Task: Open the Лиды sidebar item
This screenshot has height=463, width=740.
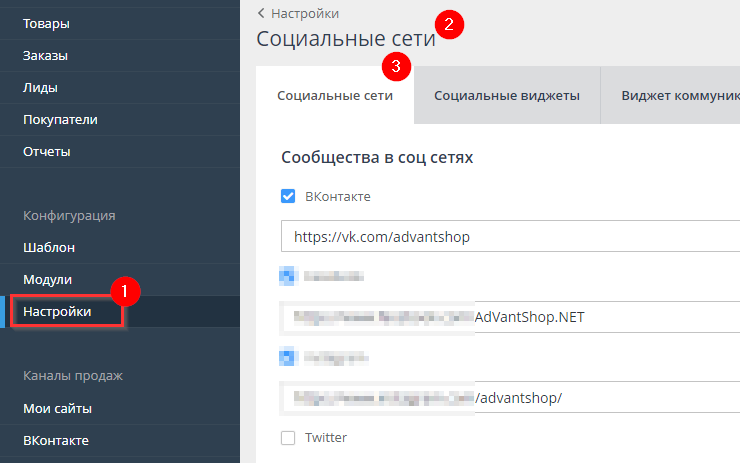Action: pyautogui.click(x=40, y=87)
